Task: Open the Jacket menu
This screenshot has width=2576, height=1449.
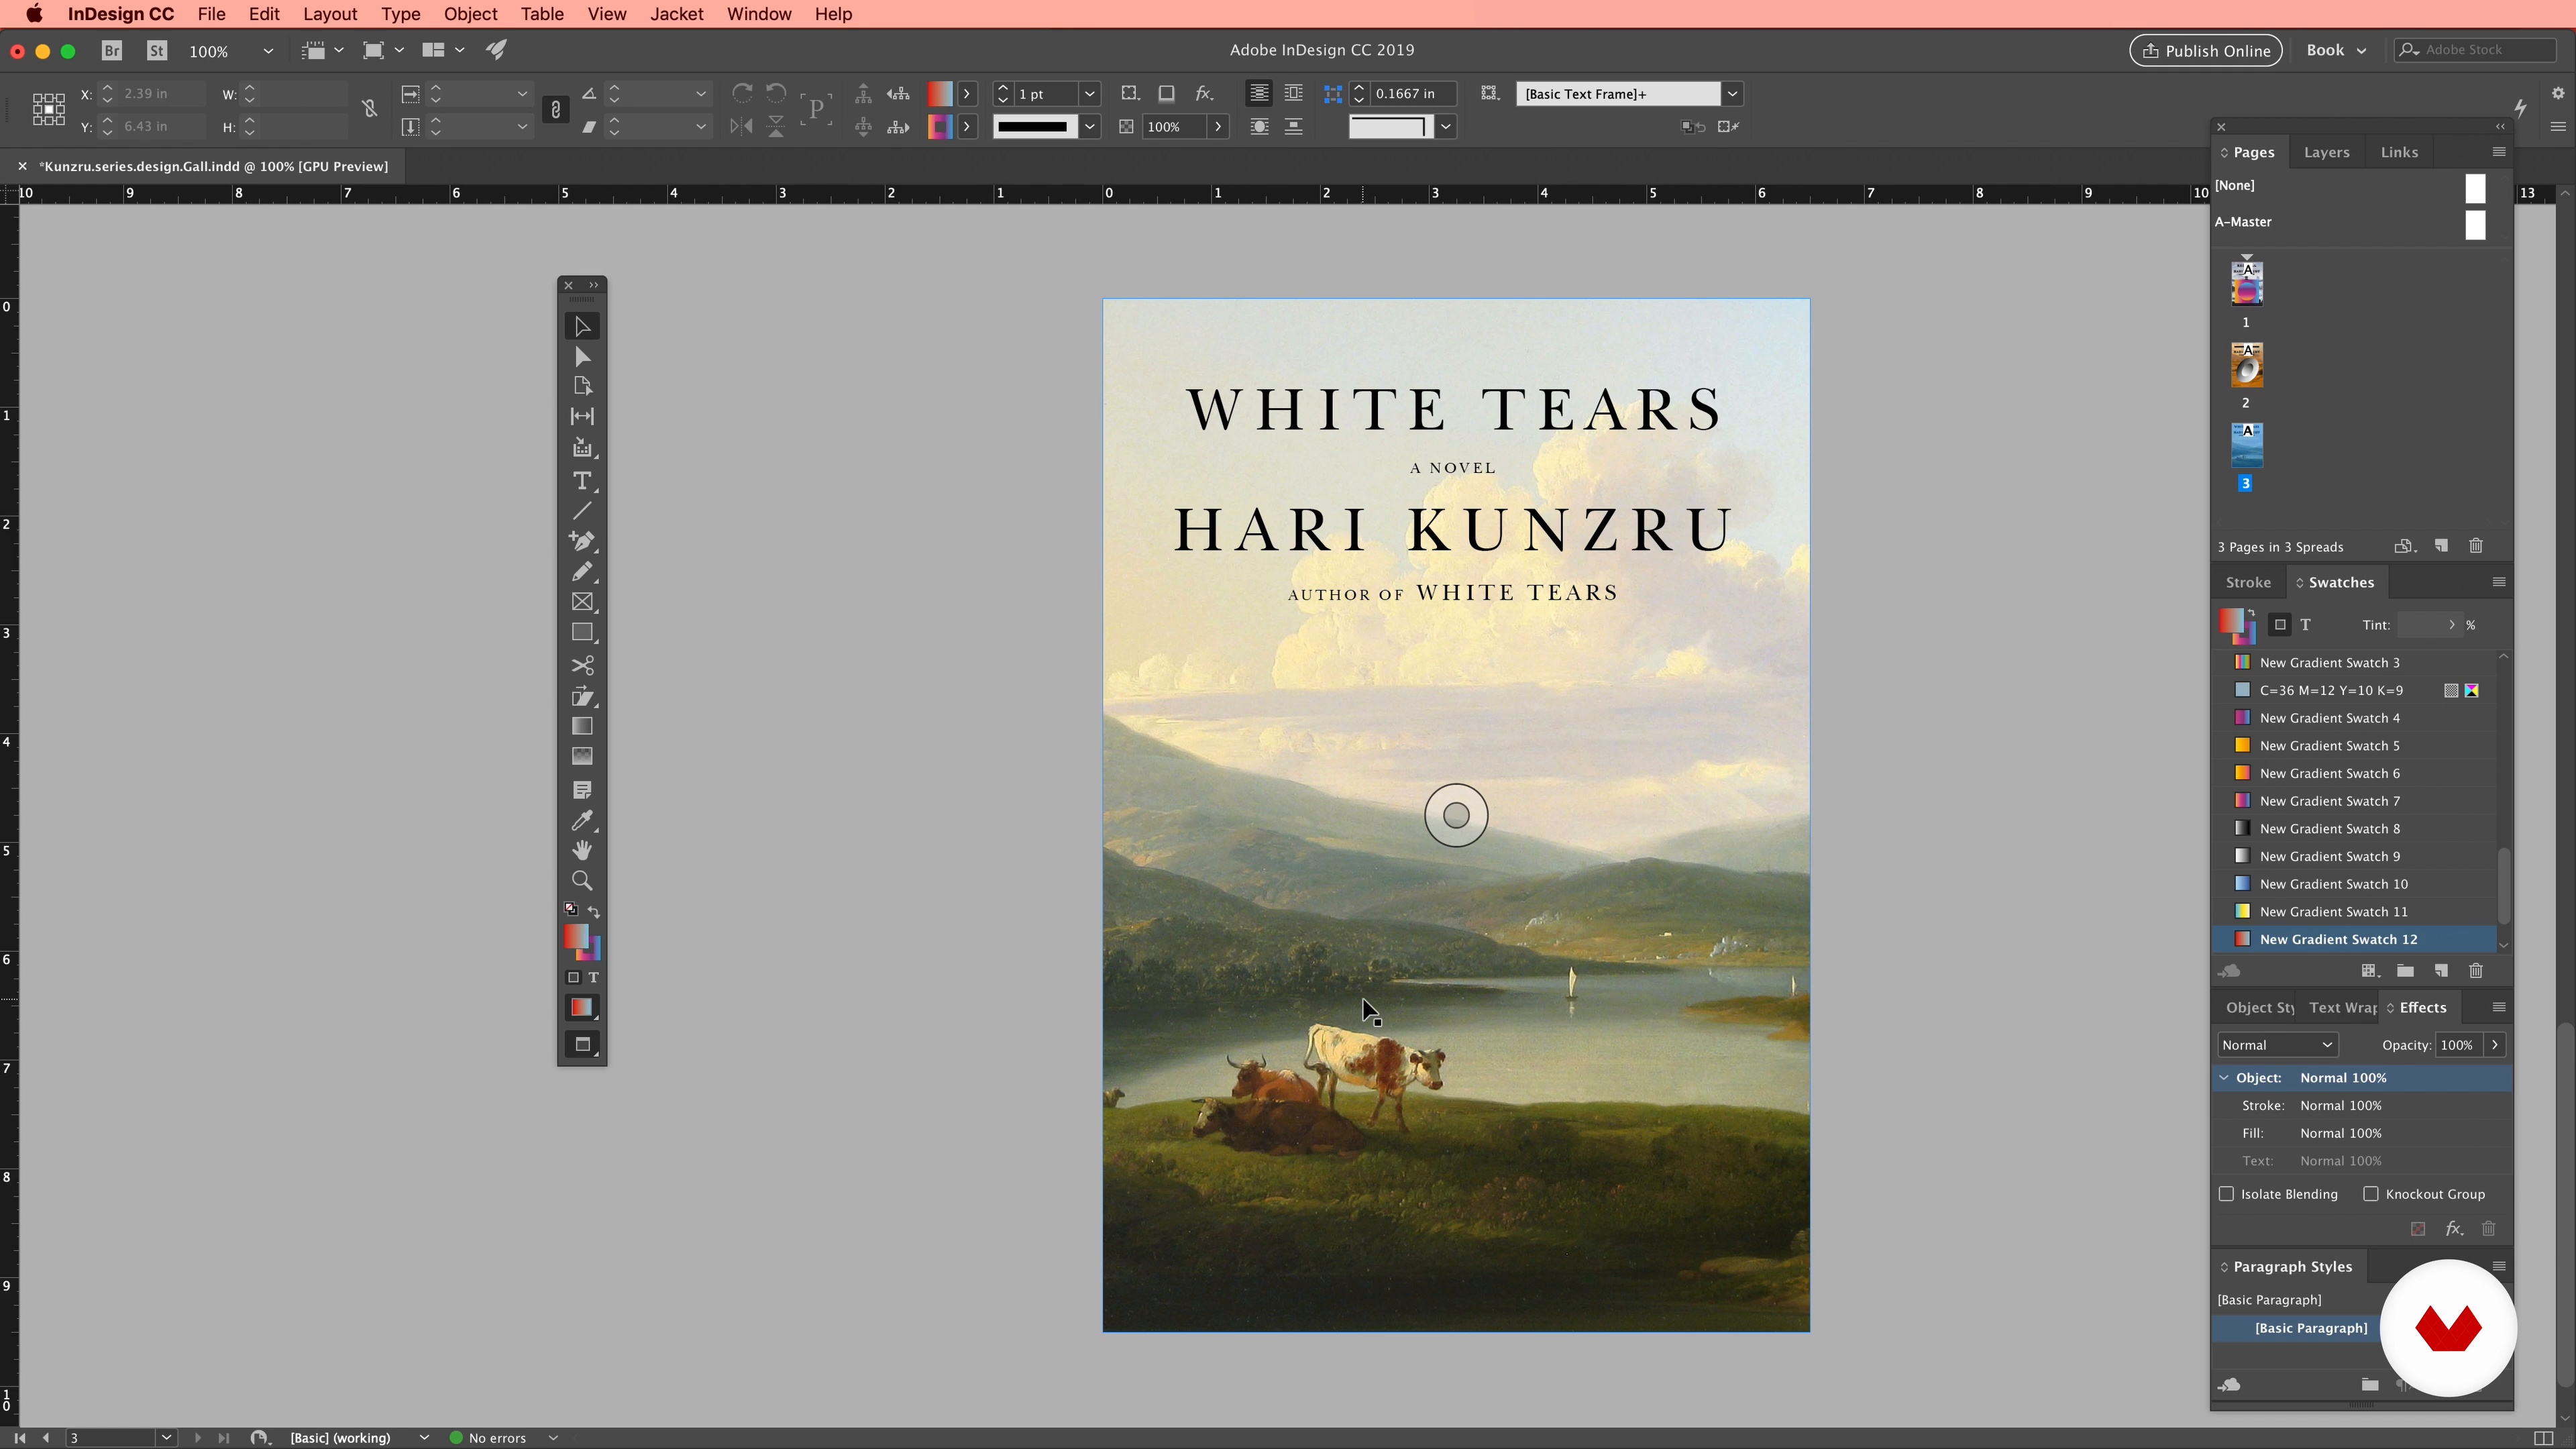Action: pos(677,14)
